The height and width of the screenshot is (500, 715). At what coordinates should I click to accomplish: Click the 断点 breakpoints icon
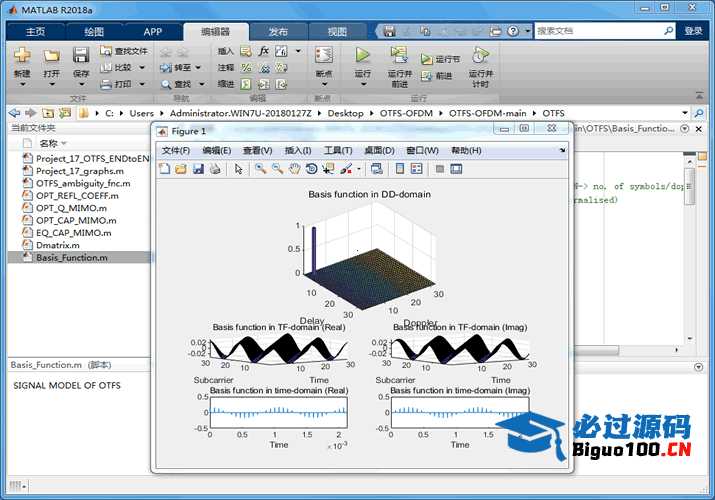tap(324, 55)
